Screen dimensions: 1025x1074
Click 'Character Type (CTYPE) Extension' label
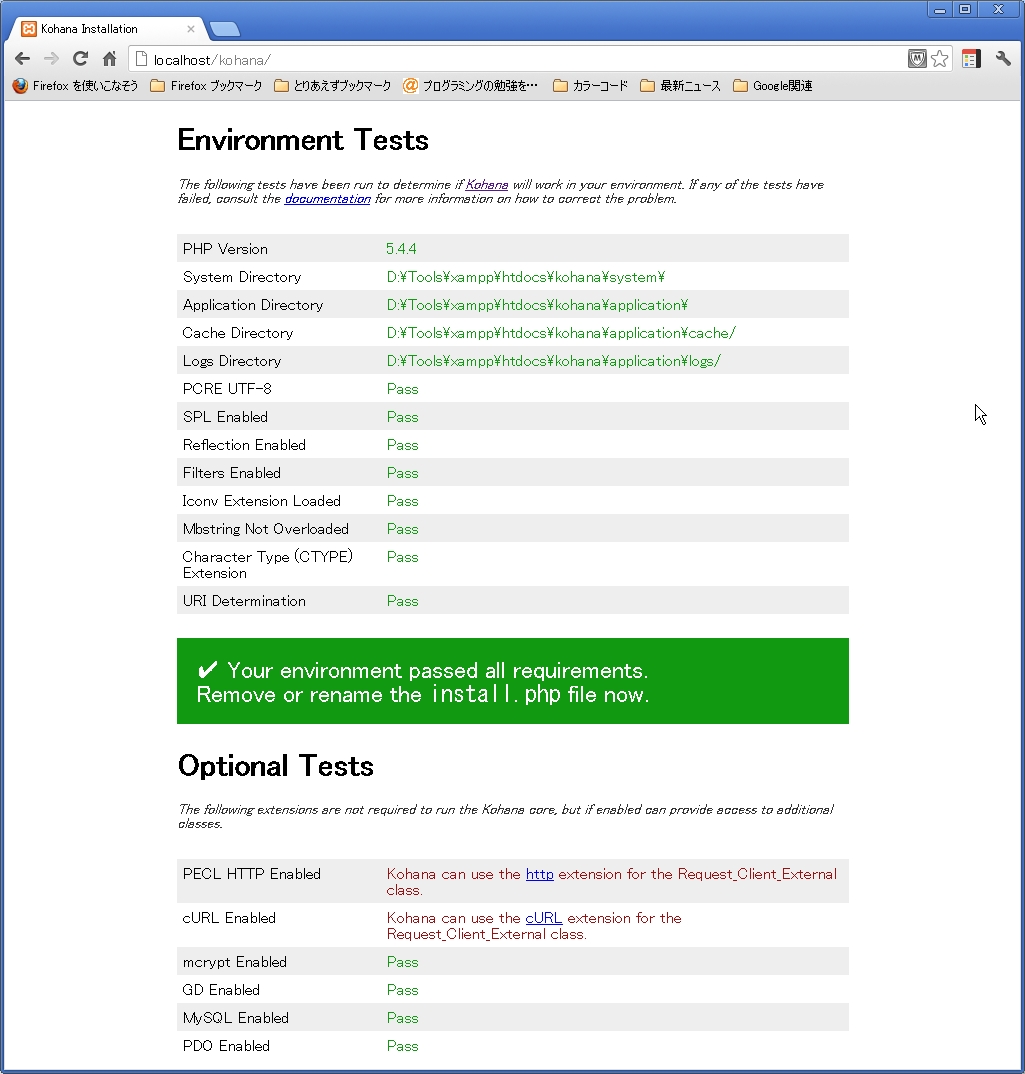[x=268, y=565]
